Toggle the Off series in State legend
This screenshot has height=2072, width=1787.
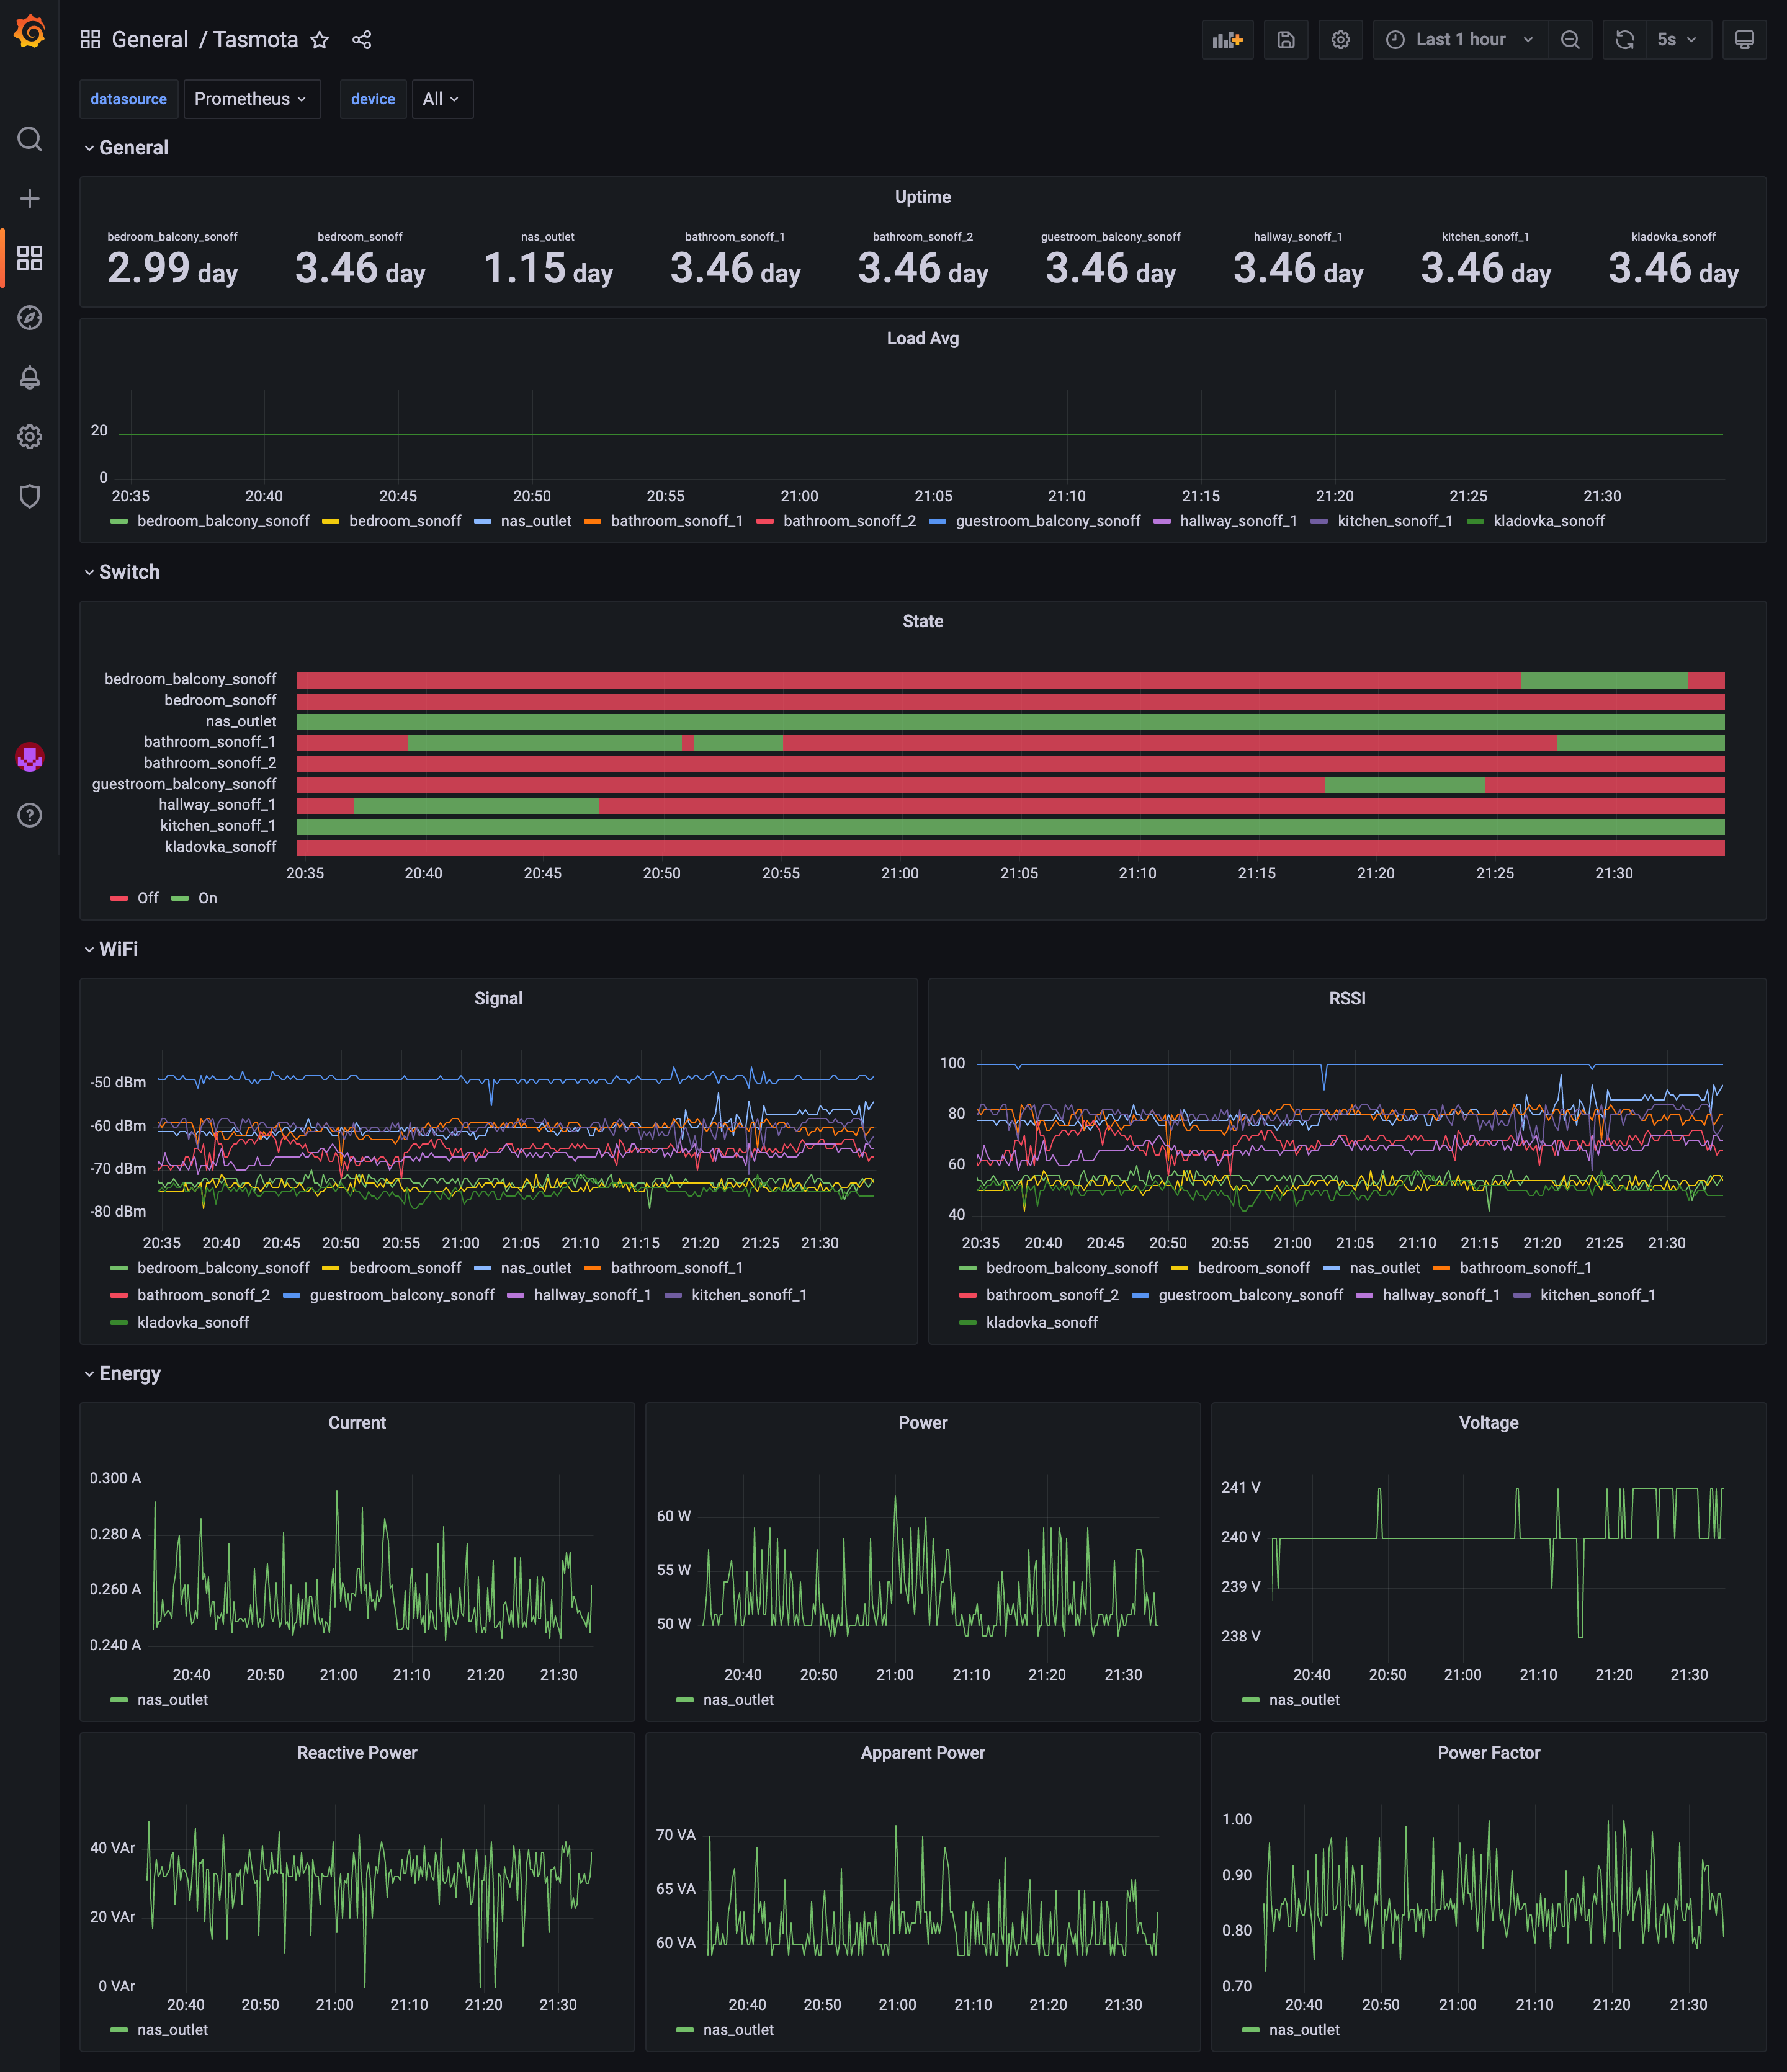(x=147, y=898)
